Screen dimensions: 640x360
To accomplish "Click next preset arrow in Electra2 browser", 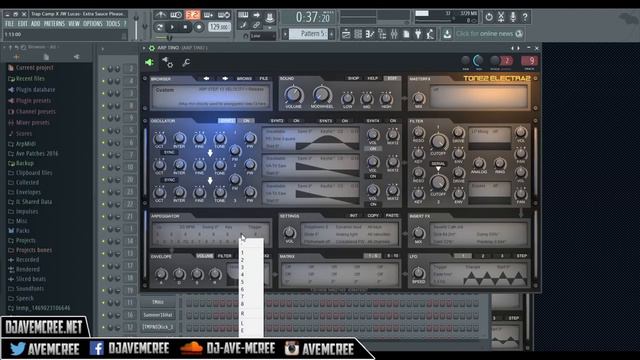I will point(225,78).
